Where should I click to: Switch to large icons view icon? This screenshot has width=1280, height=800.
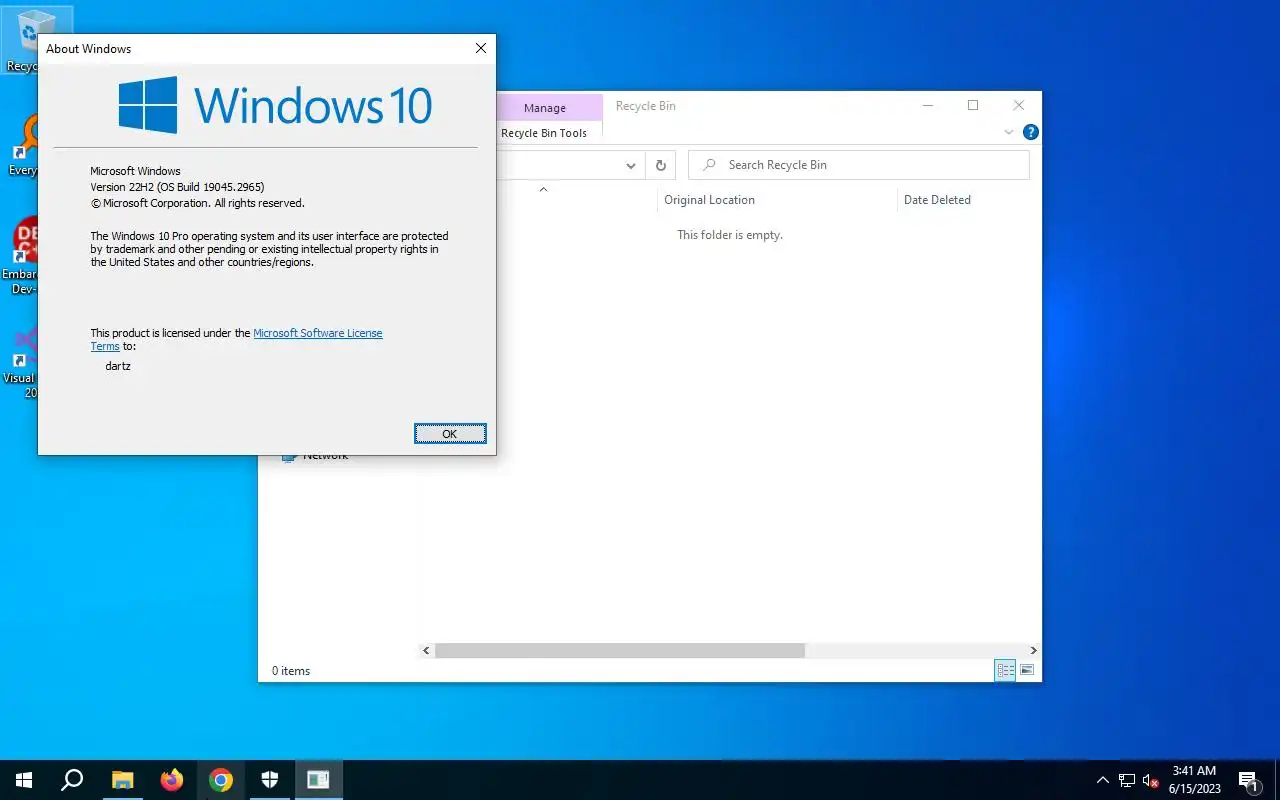click(1027, 670)
